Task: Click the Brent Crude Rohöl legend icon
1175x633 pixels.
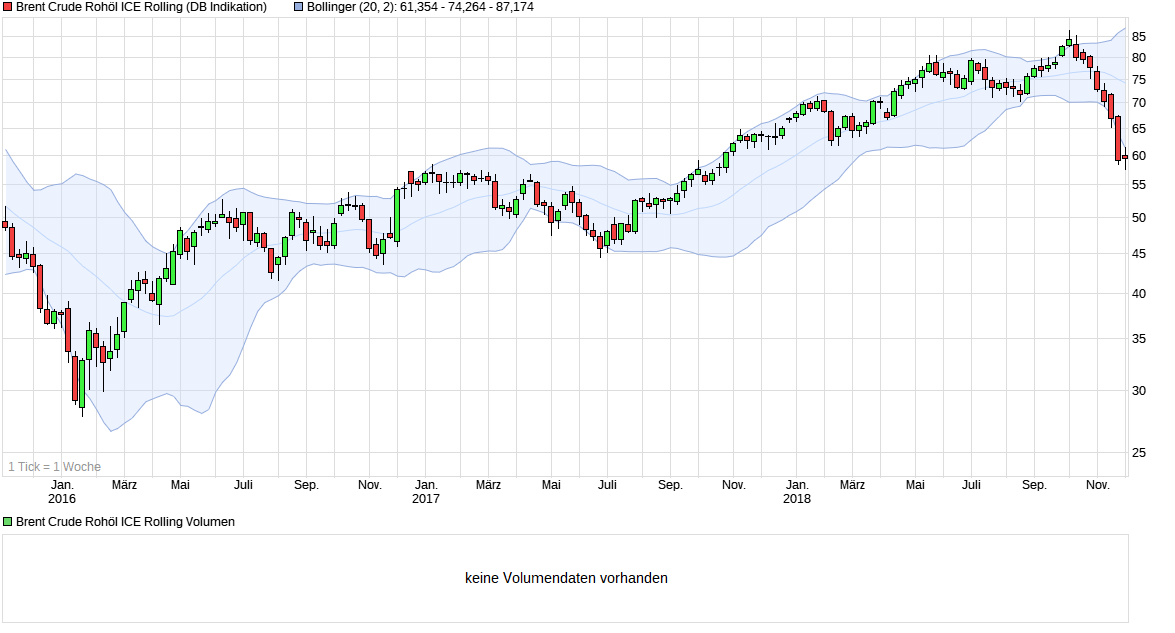Action: pyautogui.click(x=8, y=7)
